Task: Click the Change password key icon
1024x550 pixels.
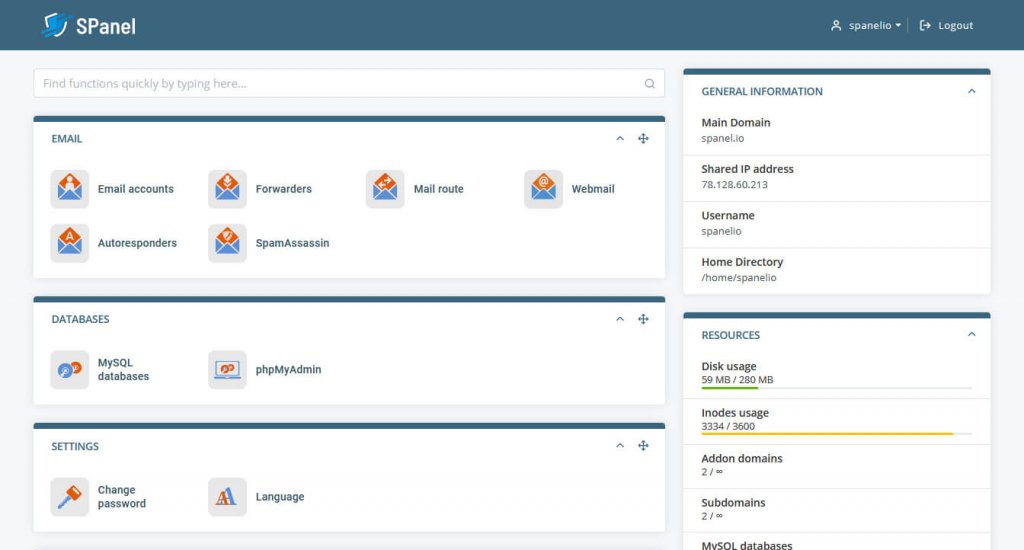Action: click(x=70, y=497)
